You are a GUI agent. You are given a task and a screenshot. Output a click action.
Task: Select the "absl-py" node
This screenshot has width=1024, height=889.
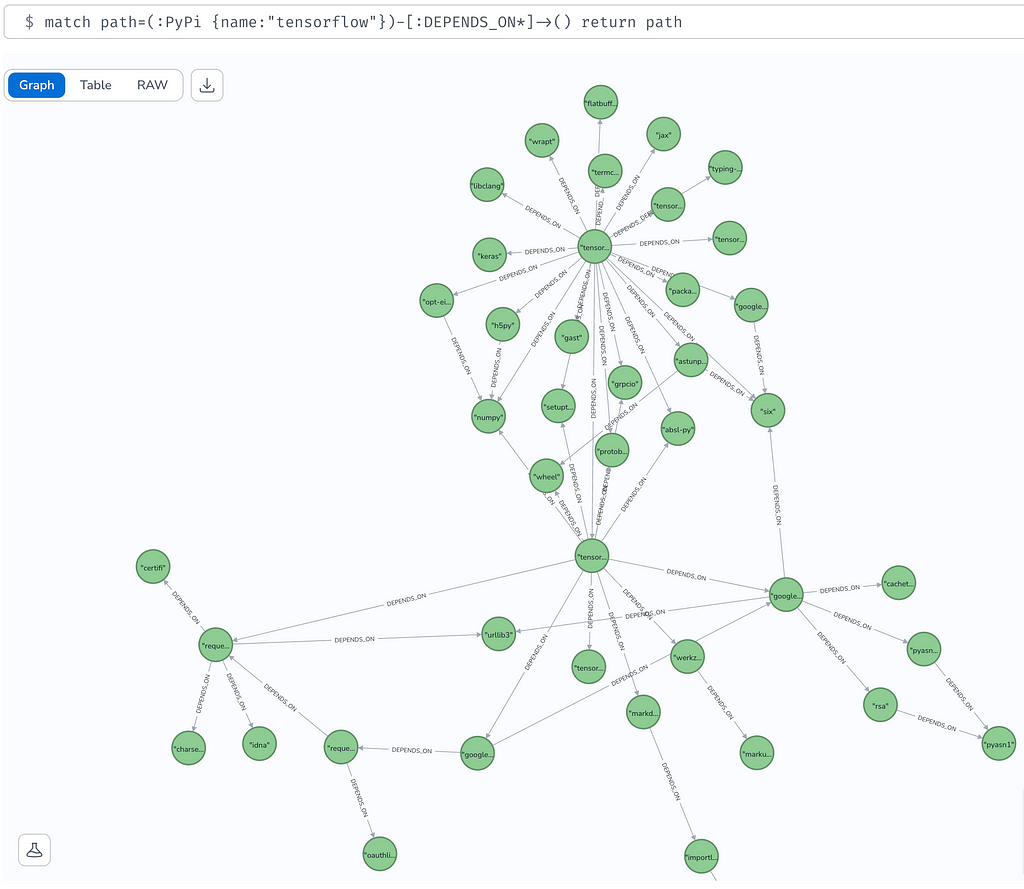coord(678,428)
